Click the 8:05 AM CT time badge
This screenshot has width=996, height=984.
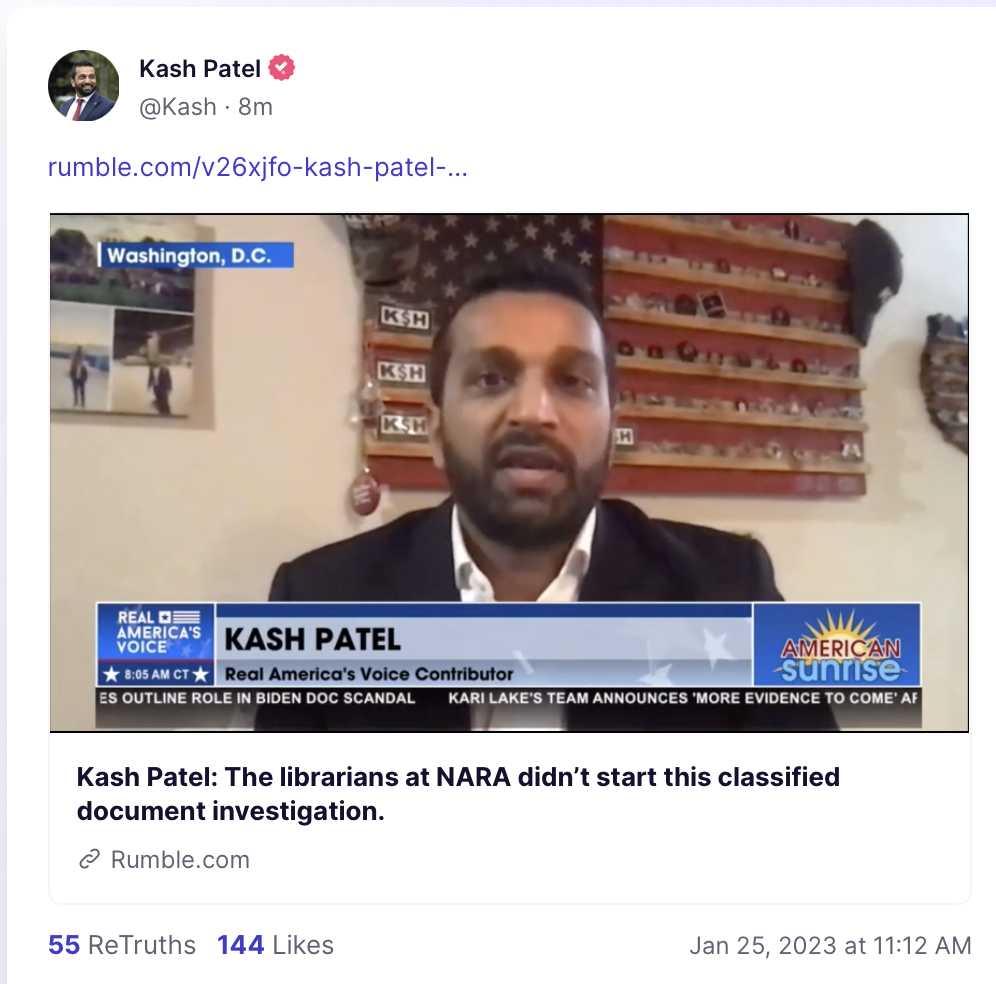[156, 674]
